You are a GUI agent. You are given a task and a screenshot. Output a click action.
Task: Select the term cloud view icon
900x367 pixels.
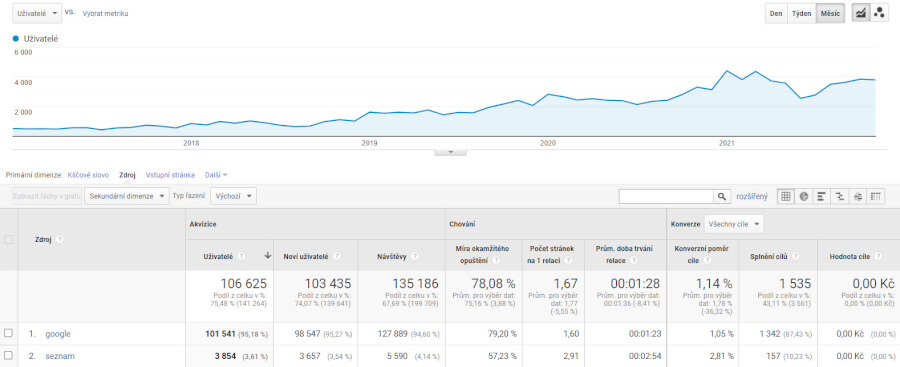858,196
